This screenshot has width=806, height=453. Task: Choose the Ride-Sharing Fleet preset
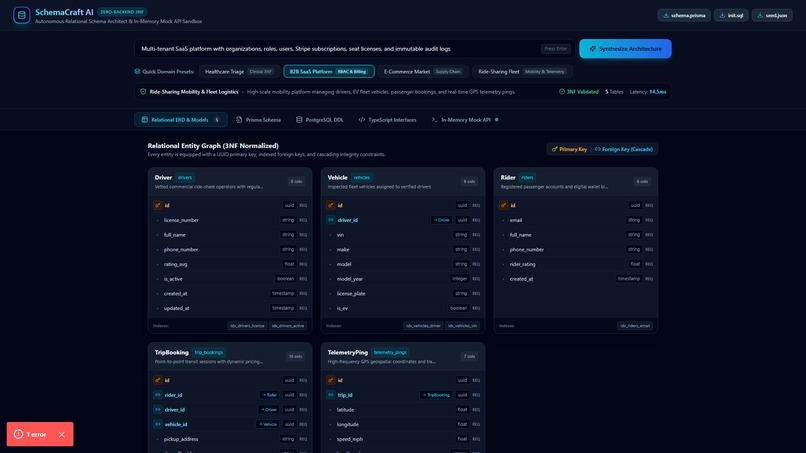[x=522, y=71]
